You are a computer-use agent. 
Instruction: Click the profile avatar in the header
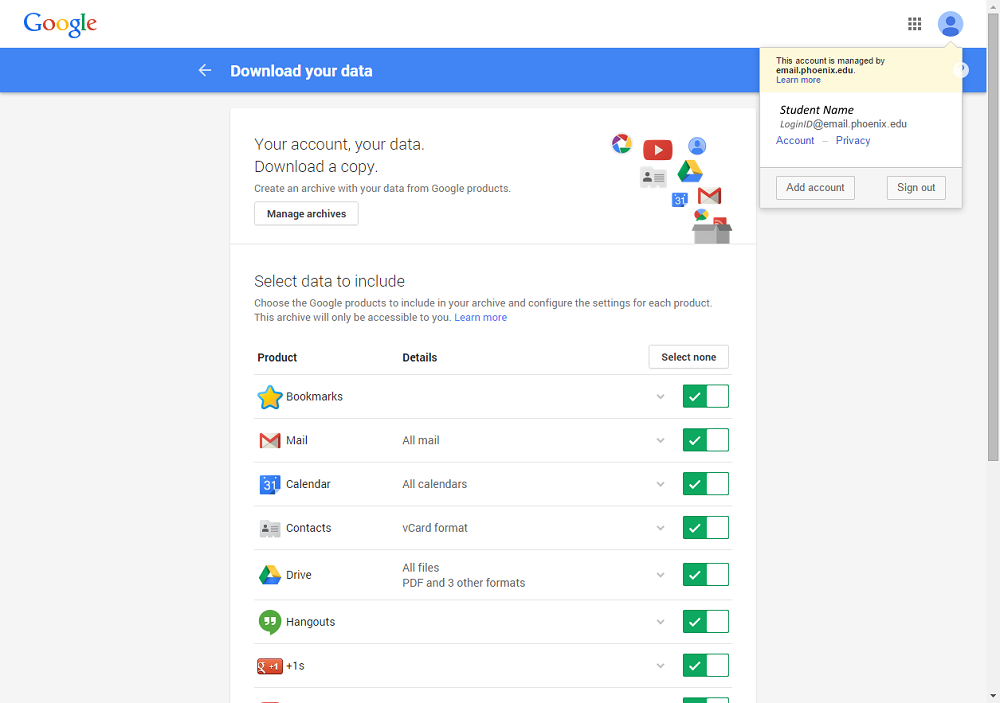click(x=950, y=23)
